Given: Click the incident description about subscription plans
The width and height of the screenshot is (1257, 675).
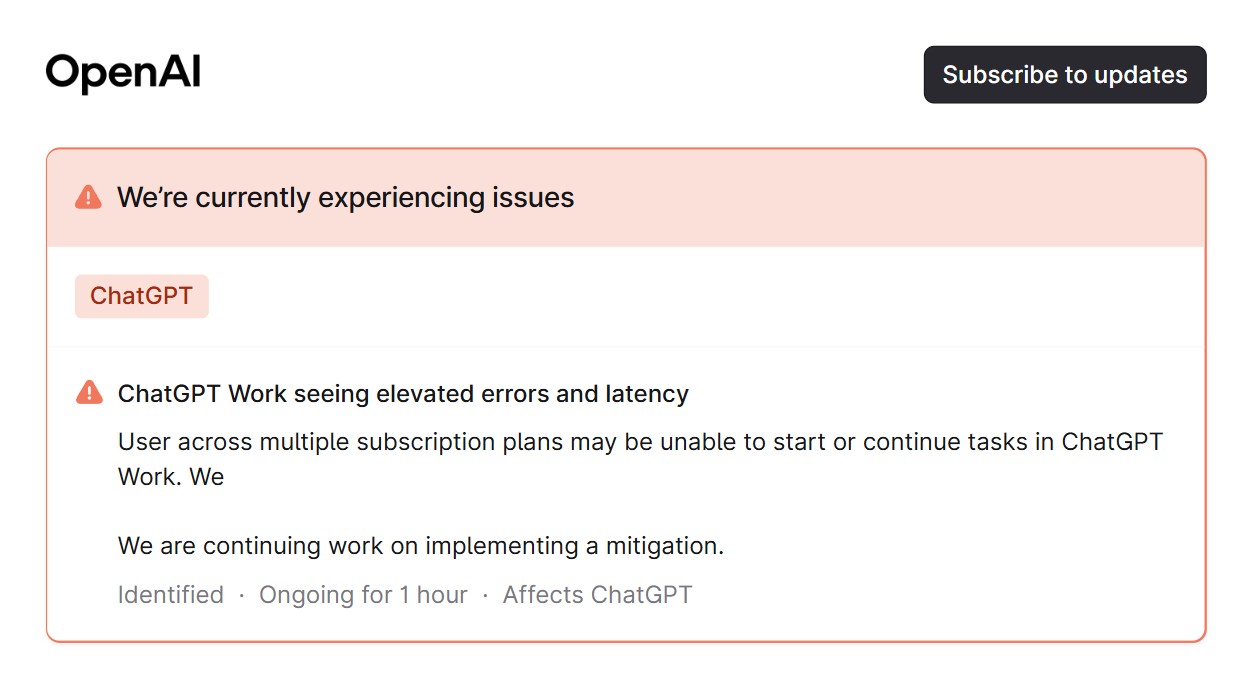Looking at the screenshot, I should pyautogui.click(x=640, y=459).
